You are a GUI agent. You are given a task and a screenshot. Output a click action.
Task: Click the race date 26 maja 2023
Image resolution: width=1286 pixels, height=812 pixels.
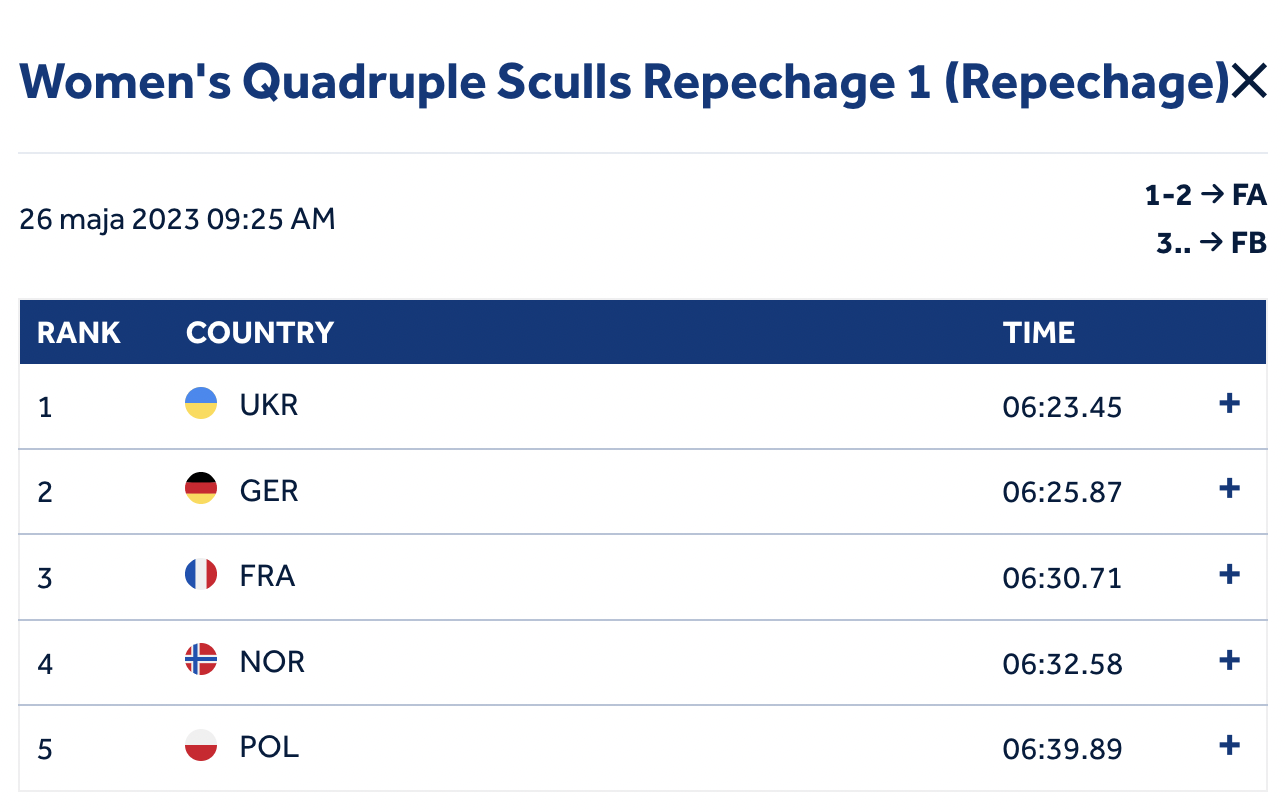point(110,219)
